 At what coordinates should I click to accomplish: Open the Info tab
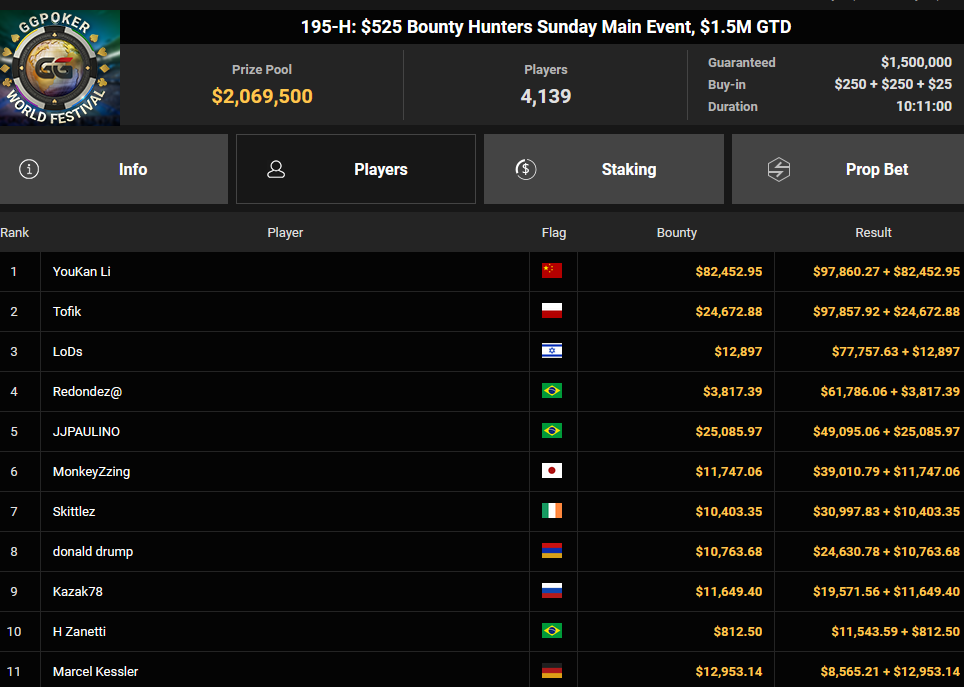coord(114,169)
